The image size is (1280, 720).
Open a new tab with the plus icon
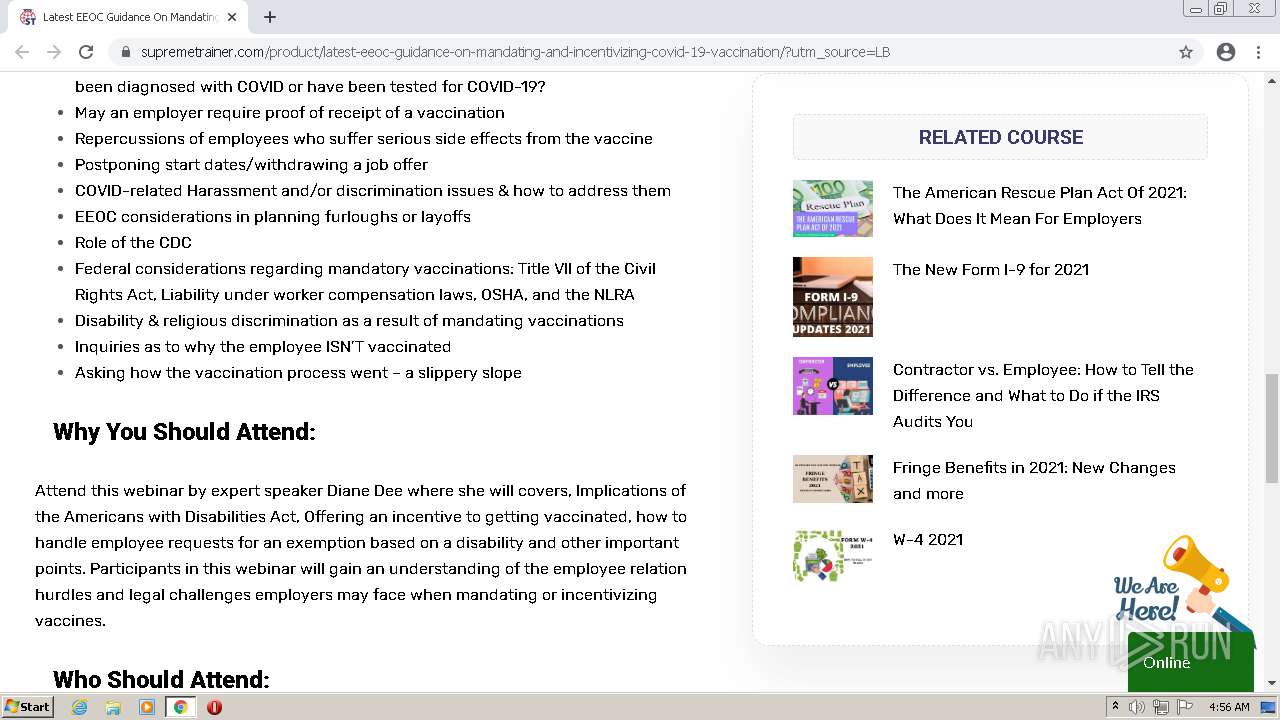[x=270, y=17]
